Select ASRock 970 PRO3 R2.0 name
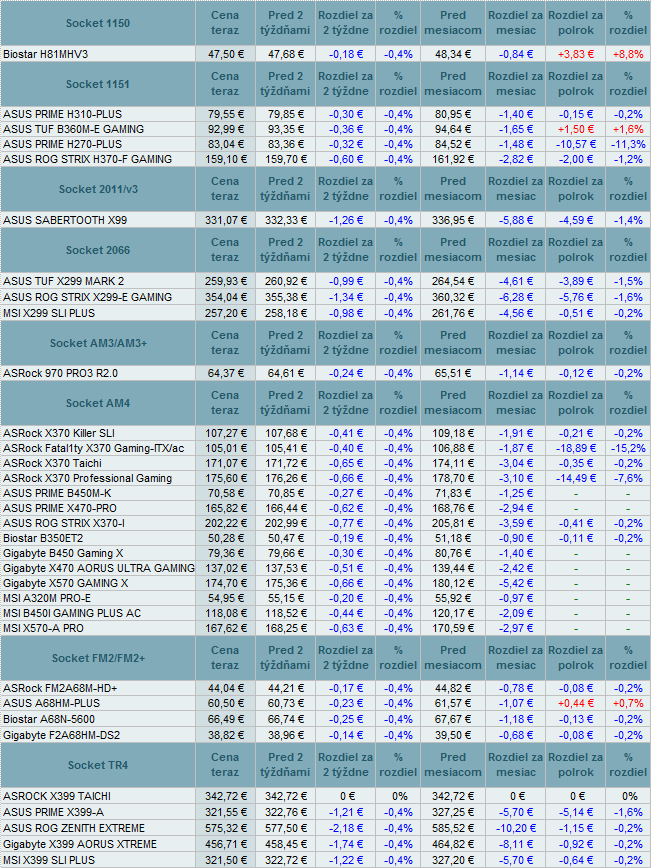651x868 pixels. pyautogui.click(x=60, y=373)
